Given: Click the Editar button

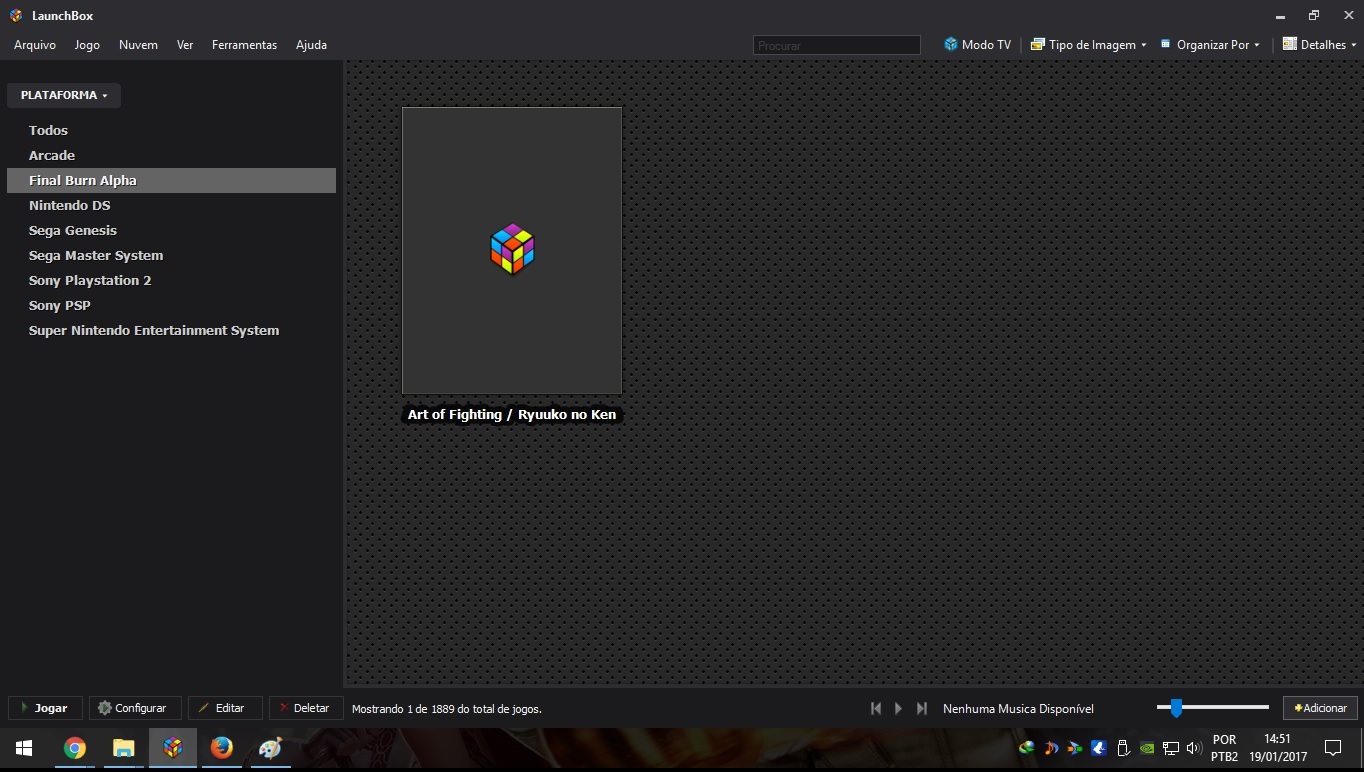Looking at the screenshot, I should tap(225, 708).
